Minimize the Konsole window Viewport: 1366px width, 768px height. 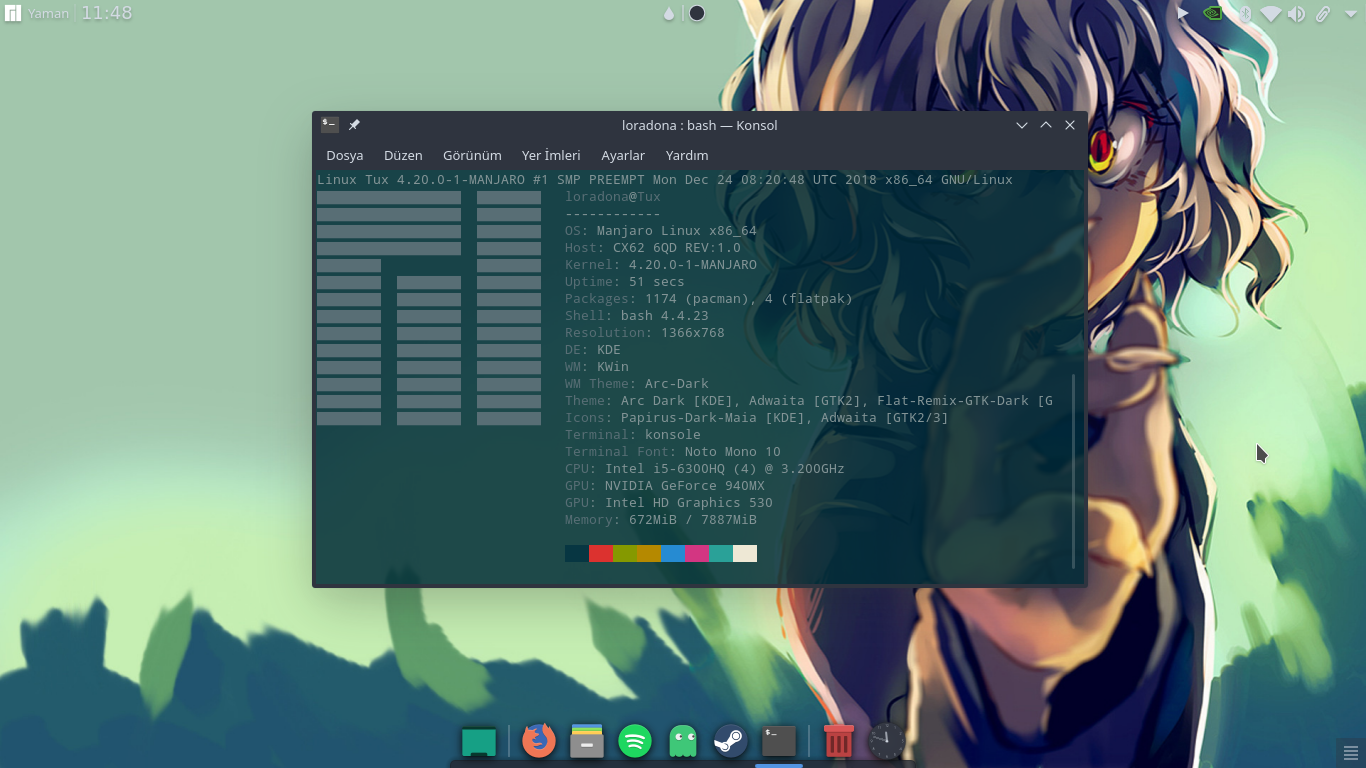click(x=1022, y=125)
